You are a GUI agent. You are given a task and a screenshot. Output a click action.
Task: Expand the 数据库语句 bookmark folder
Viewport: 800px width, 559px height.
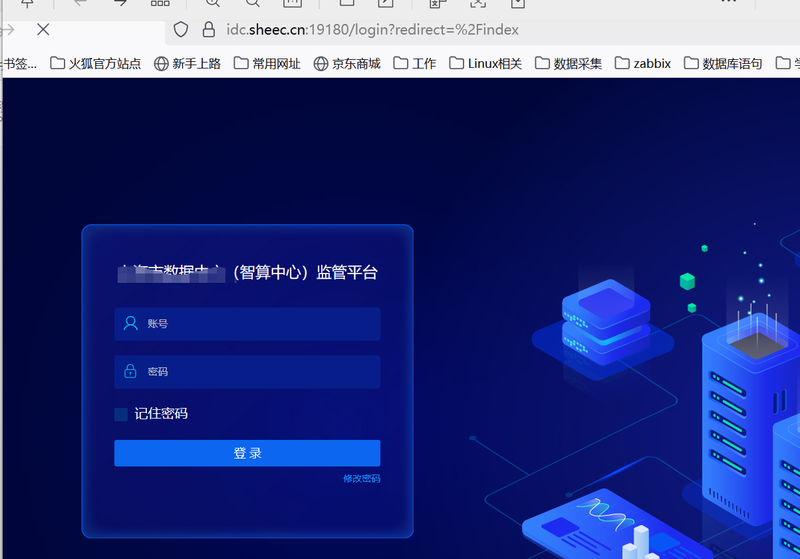click(x=723, y=63)
